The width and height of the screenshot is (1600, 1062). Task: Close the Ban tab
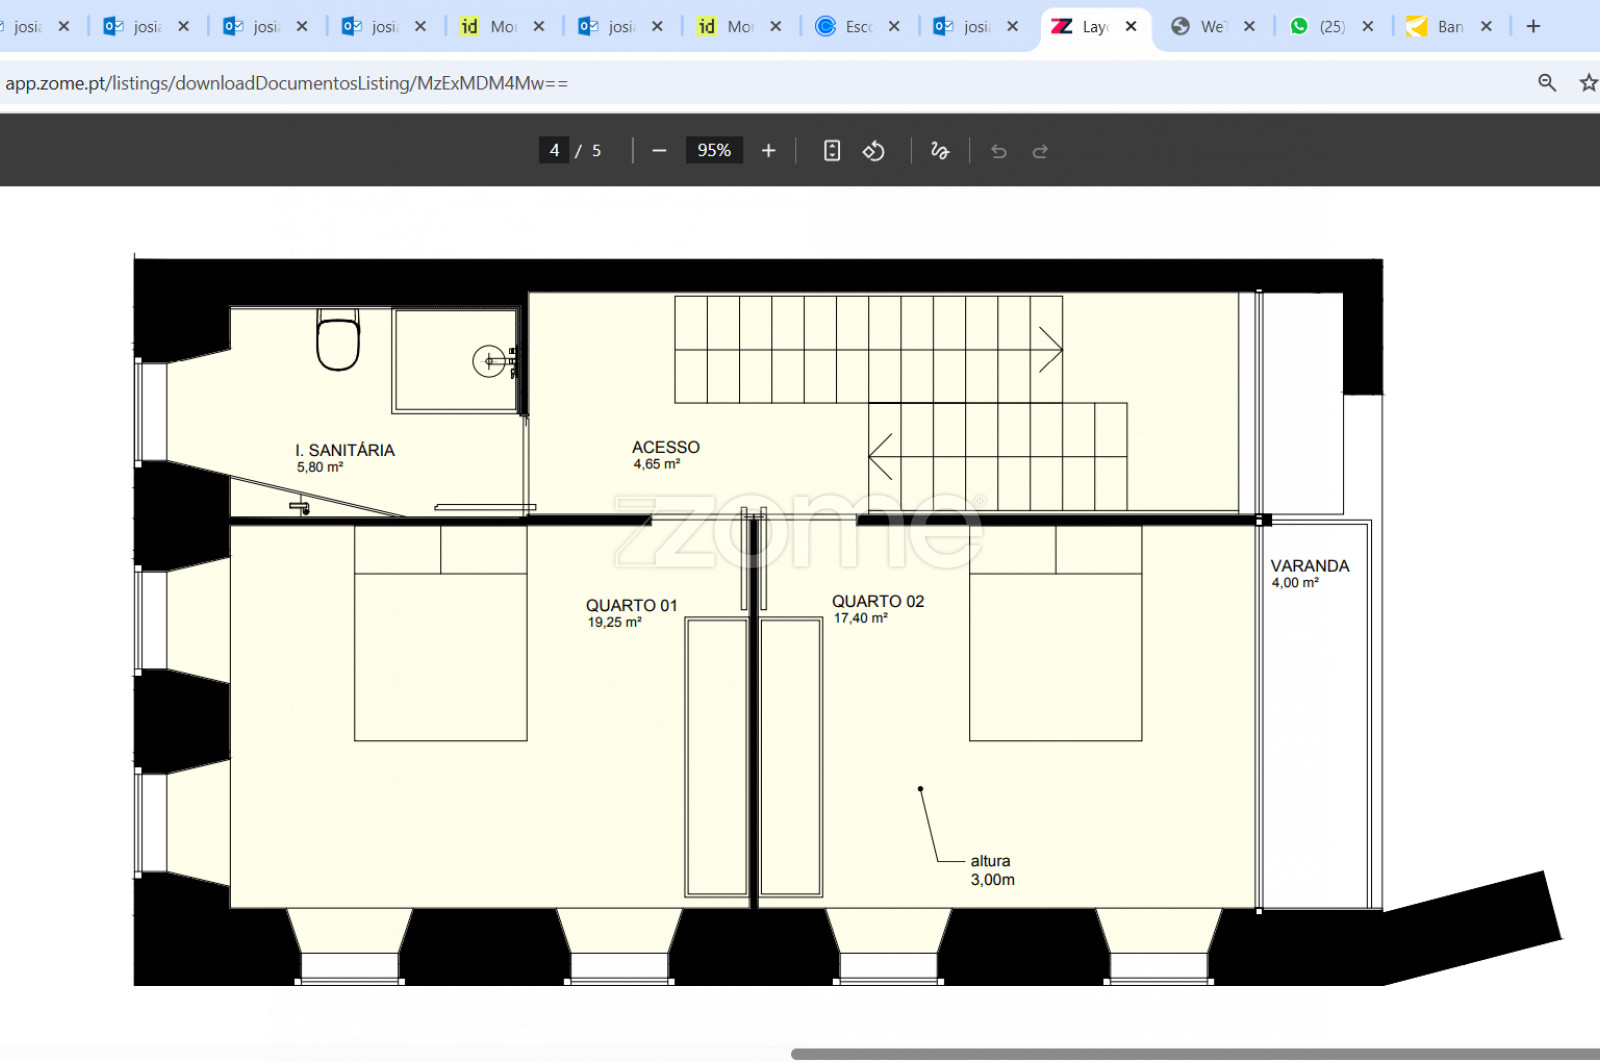coord(1486,26)
